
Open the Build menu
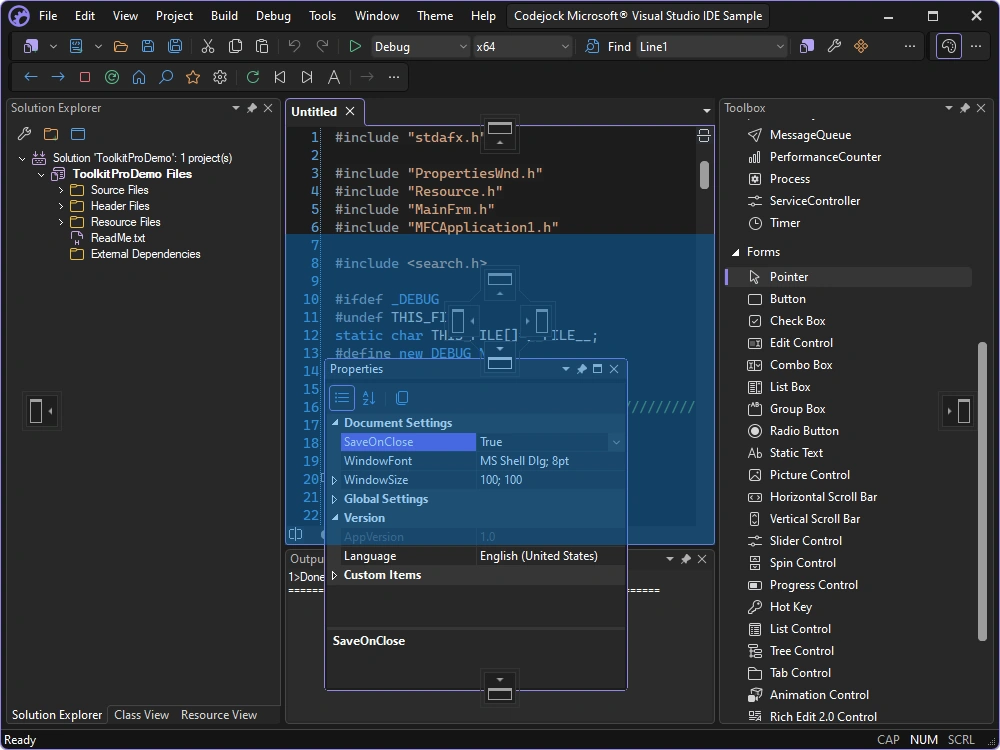224,16
